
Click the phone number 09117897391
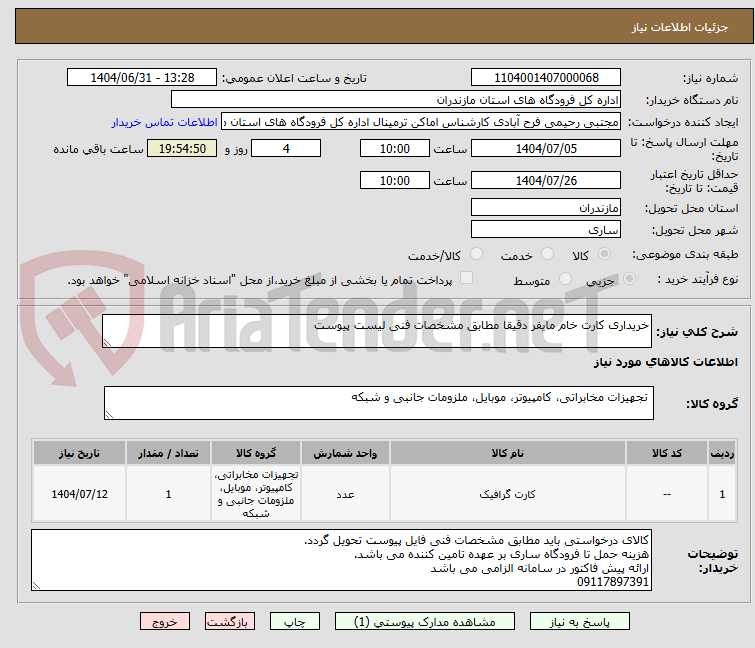click(612, 582)
